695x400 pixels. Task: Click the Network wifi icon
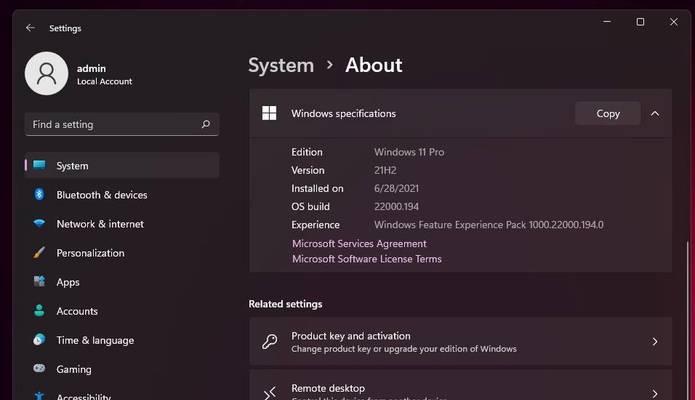click(x=39, y=224)
